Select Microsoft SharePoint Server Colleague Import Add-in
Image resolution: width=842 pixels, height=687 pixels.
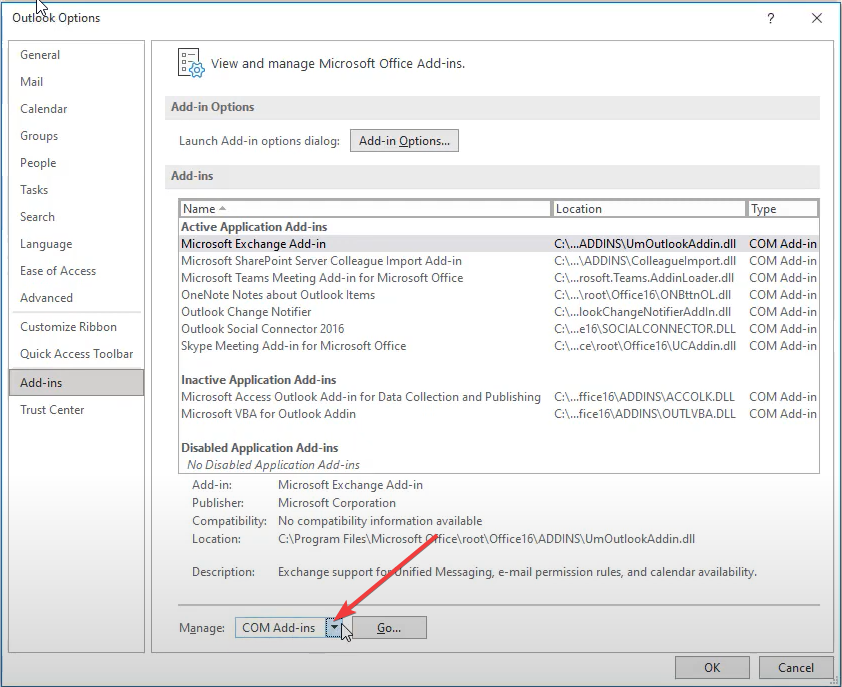[x=499, y=261]
